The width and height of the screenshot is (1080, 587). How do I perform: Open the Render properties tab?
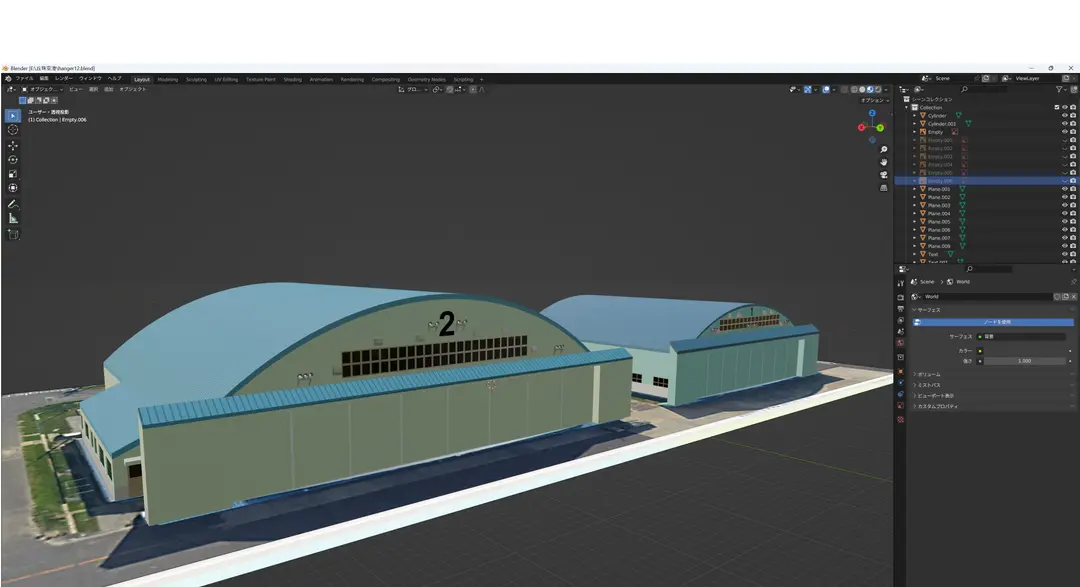[x=900, y=298]
